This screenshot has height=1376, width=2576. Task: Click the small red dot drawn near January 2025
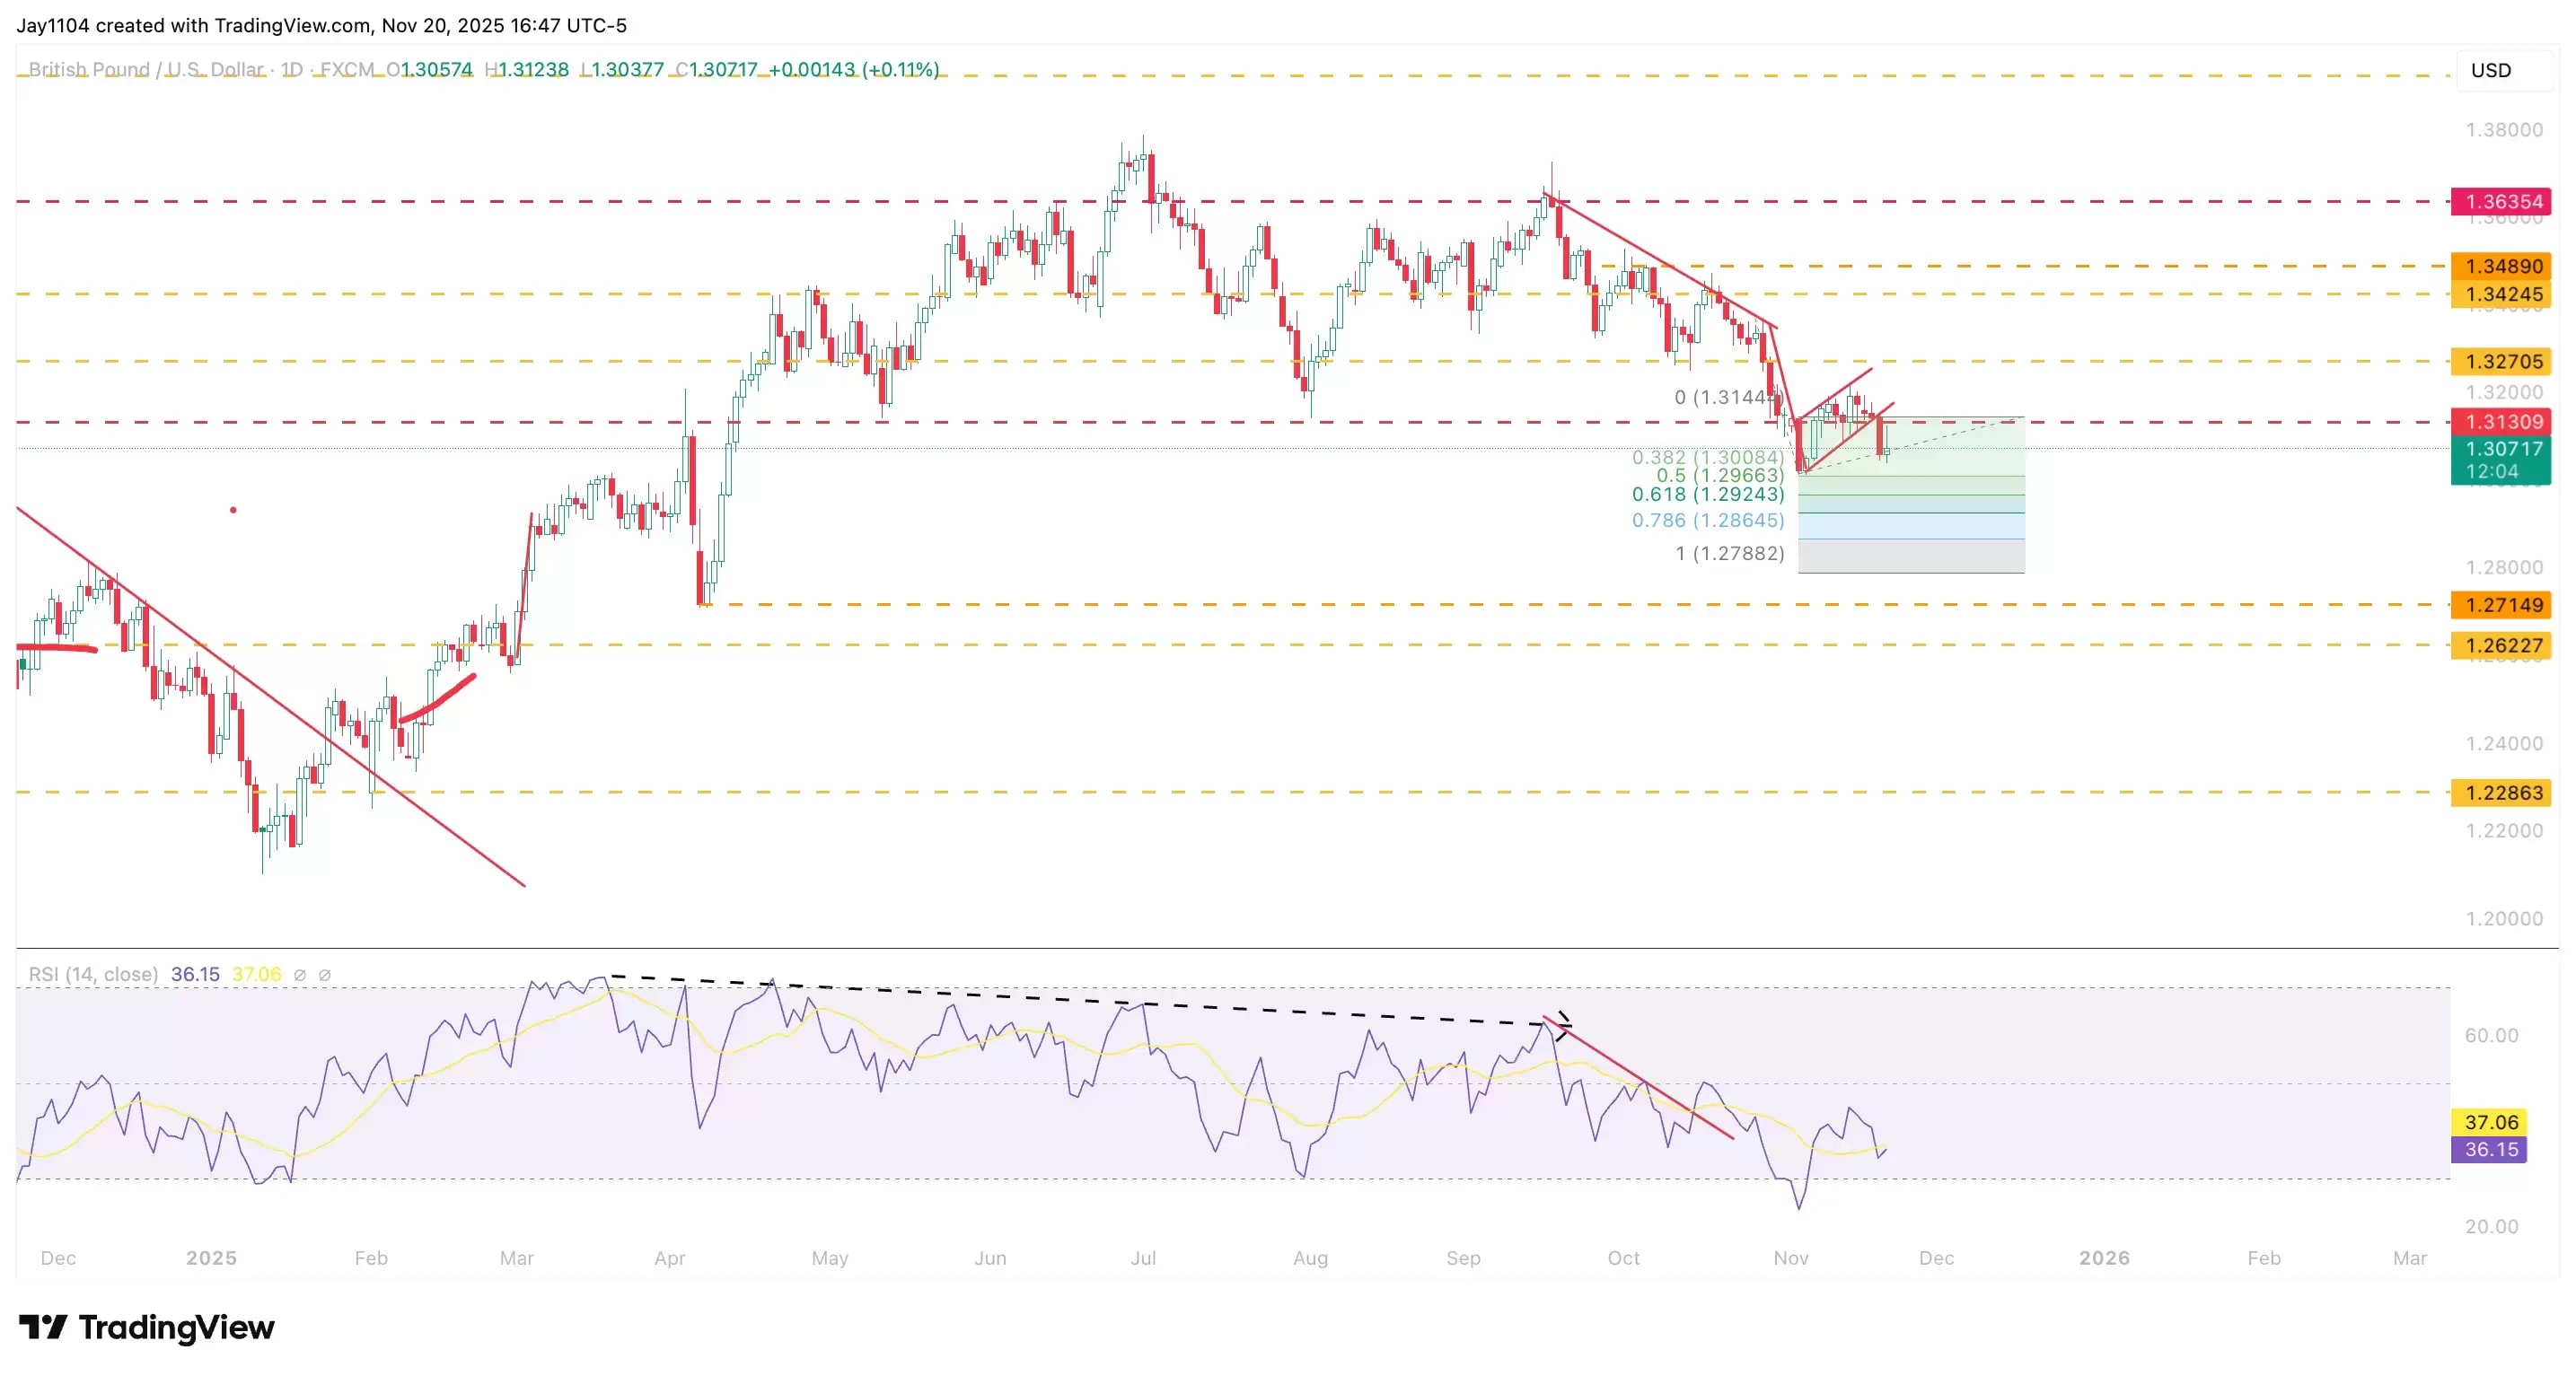pos(233,510)
